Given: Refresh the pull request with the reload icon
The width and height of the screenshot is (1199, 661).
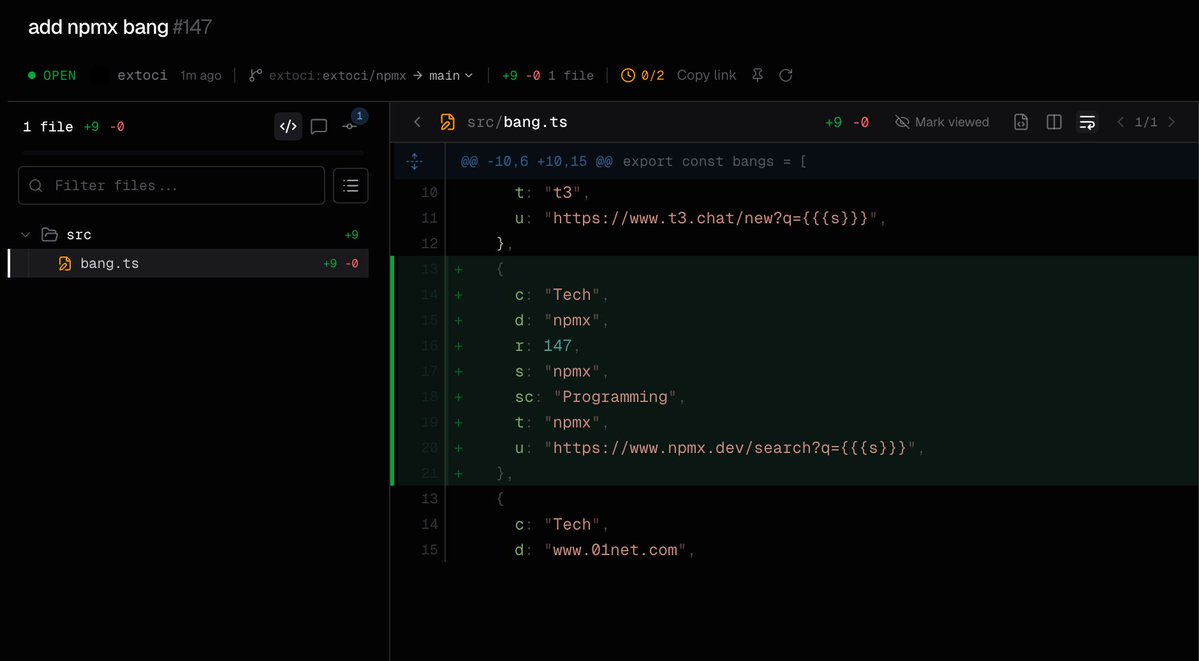Looking at the screenshot, I should click(x=785, y=75).
